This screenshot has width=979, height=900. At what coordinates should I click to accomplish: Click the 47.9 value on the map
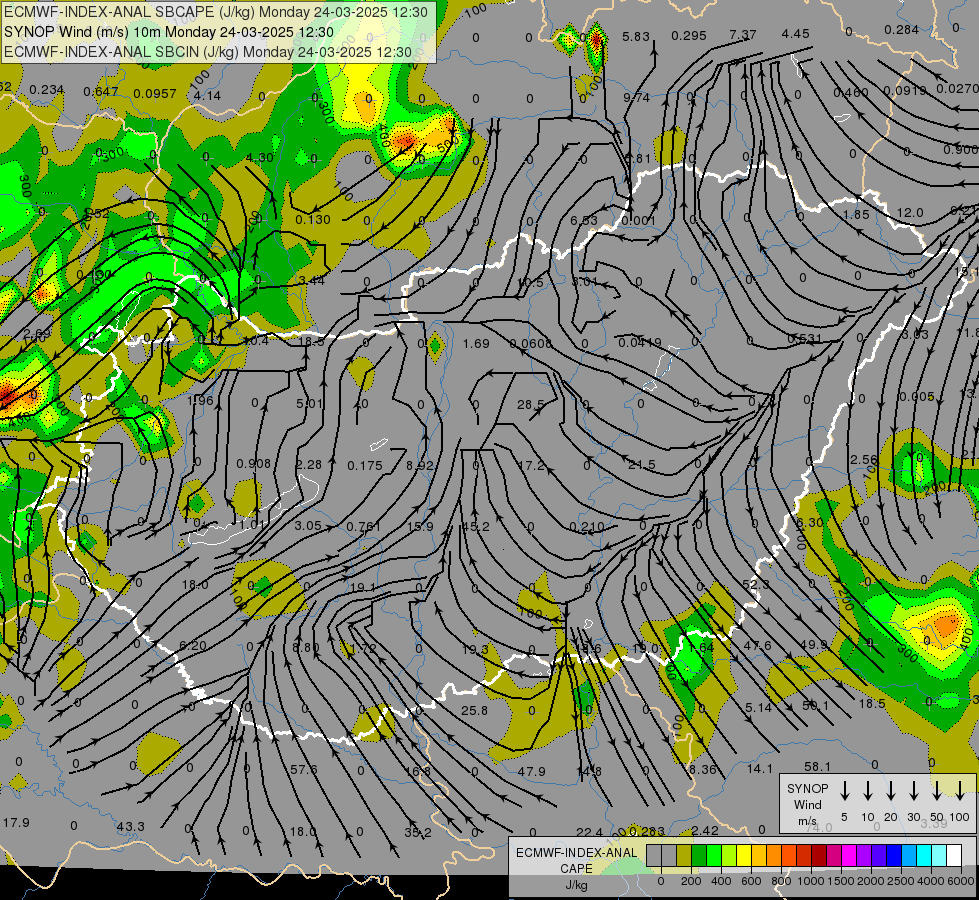pyautogui.click(x=532, y=771)
